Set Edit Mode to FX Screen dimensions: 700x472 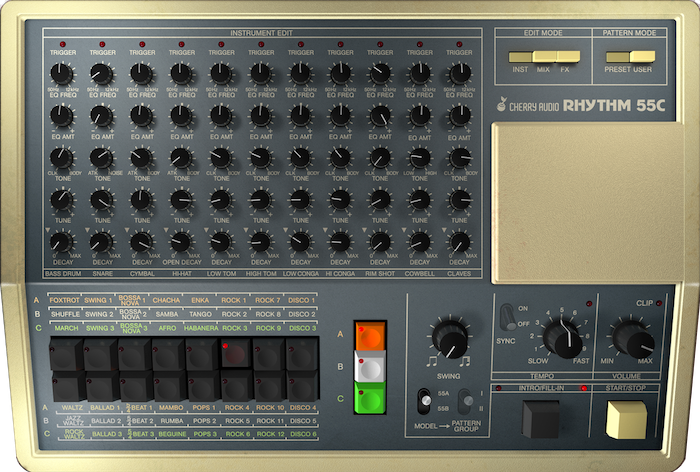[x=567, y=58]
